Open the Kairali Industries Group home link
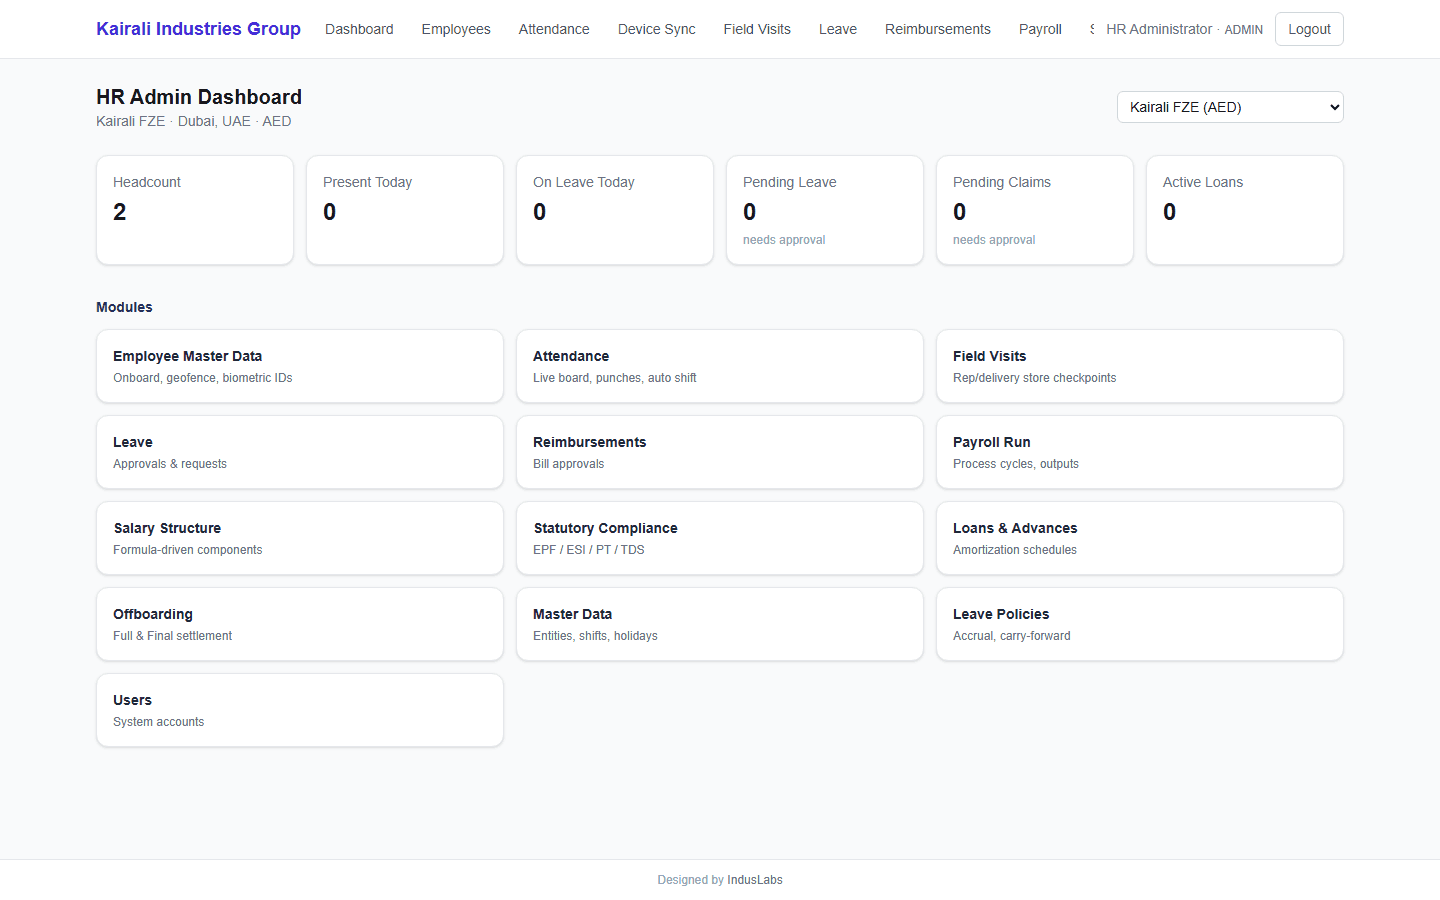Screen dimensions: 1440x900 tap(198, 29)
